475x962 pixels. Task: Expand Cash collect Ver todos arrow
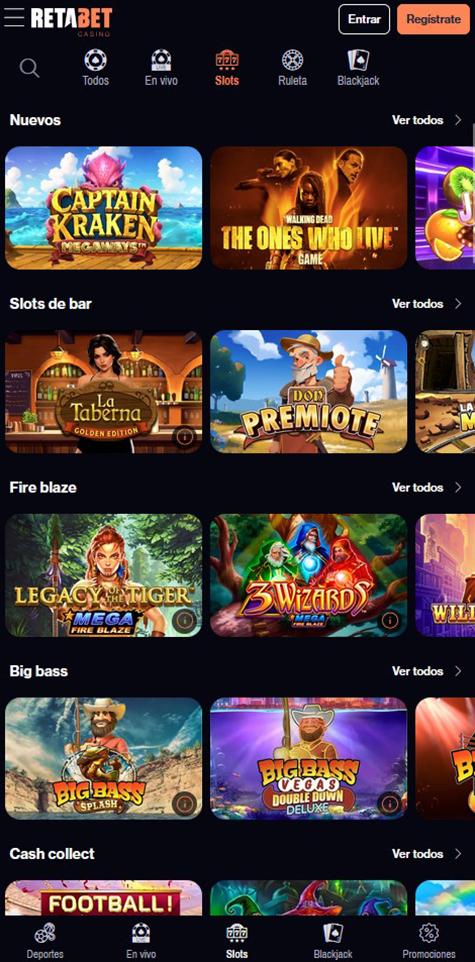coord(458,854)
